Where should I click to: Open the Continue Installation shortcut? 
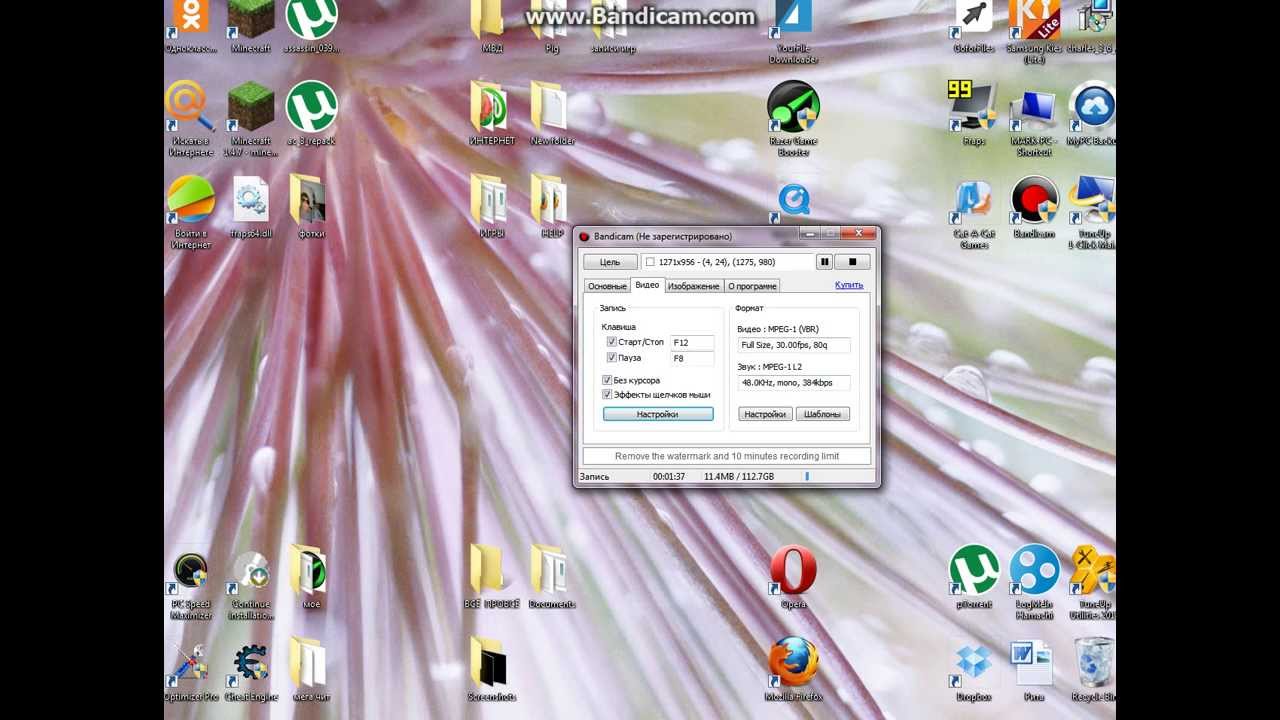click(250, 585)
